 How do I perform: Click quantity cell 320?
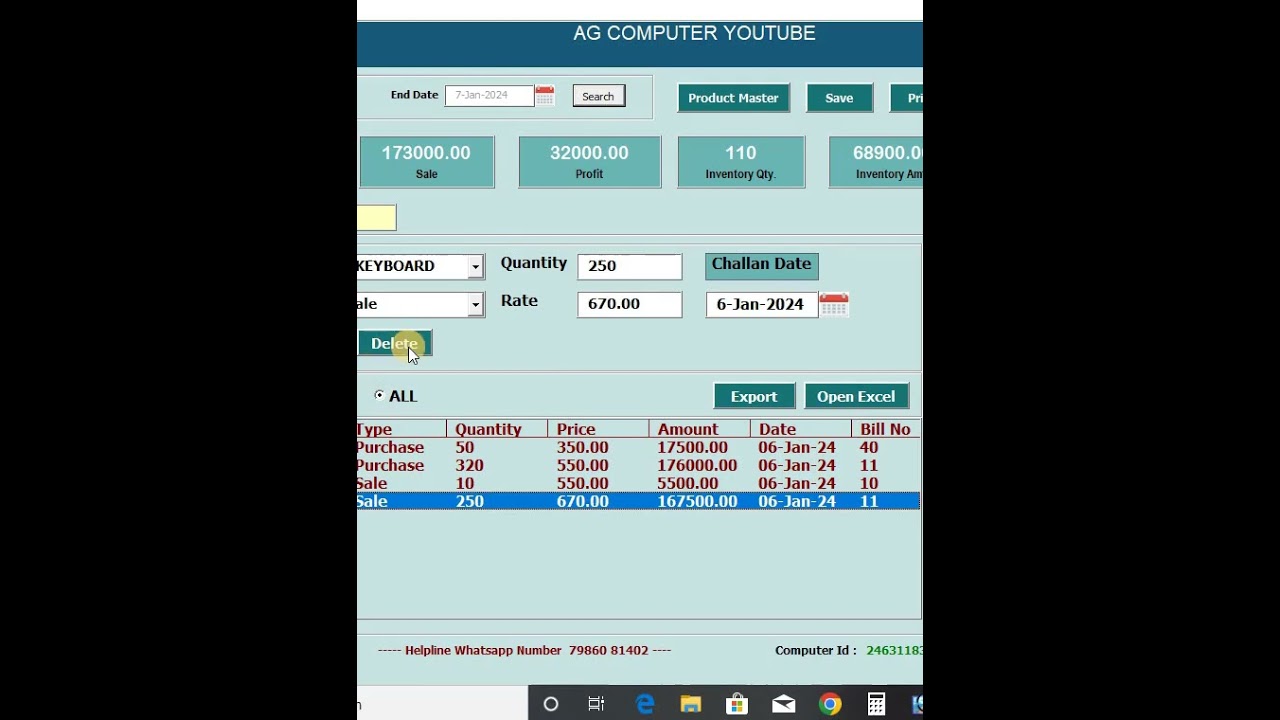click(x=469, y=465)
